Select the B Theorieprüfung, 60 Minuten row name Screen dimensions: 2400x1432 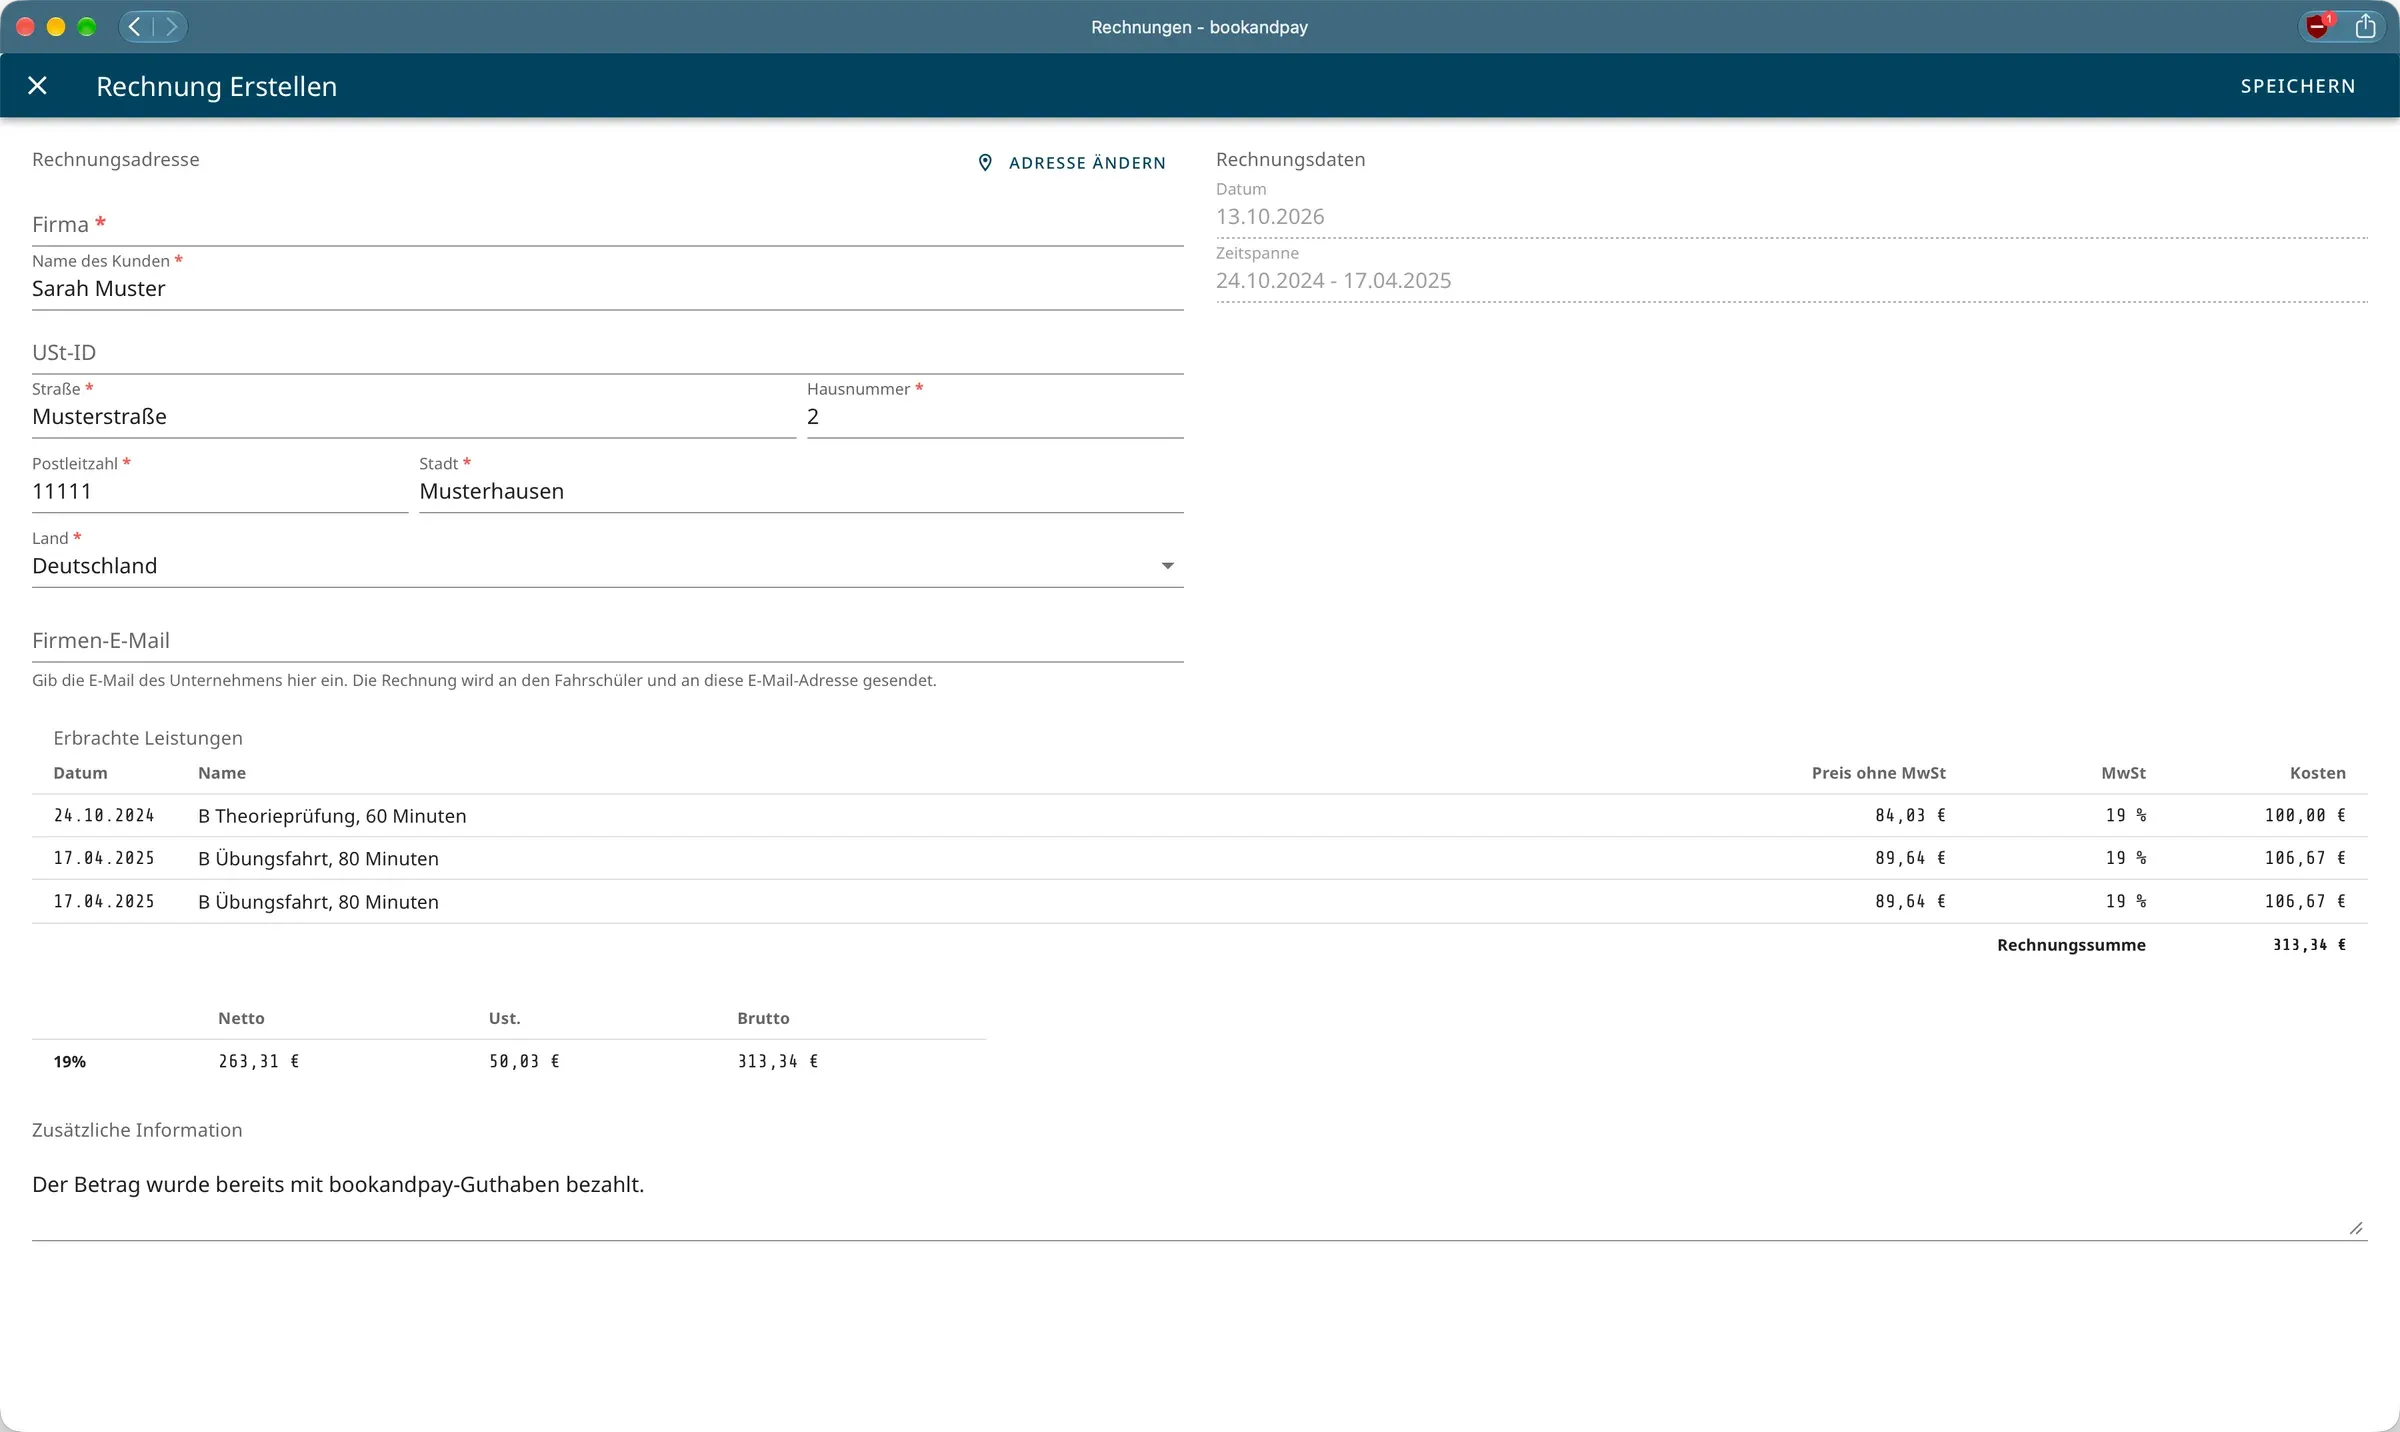coord(332,816)
